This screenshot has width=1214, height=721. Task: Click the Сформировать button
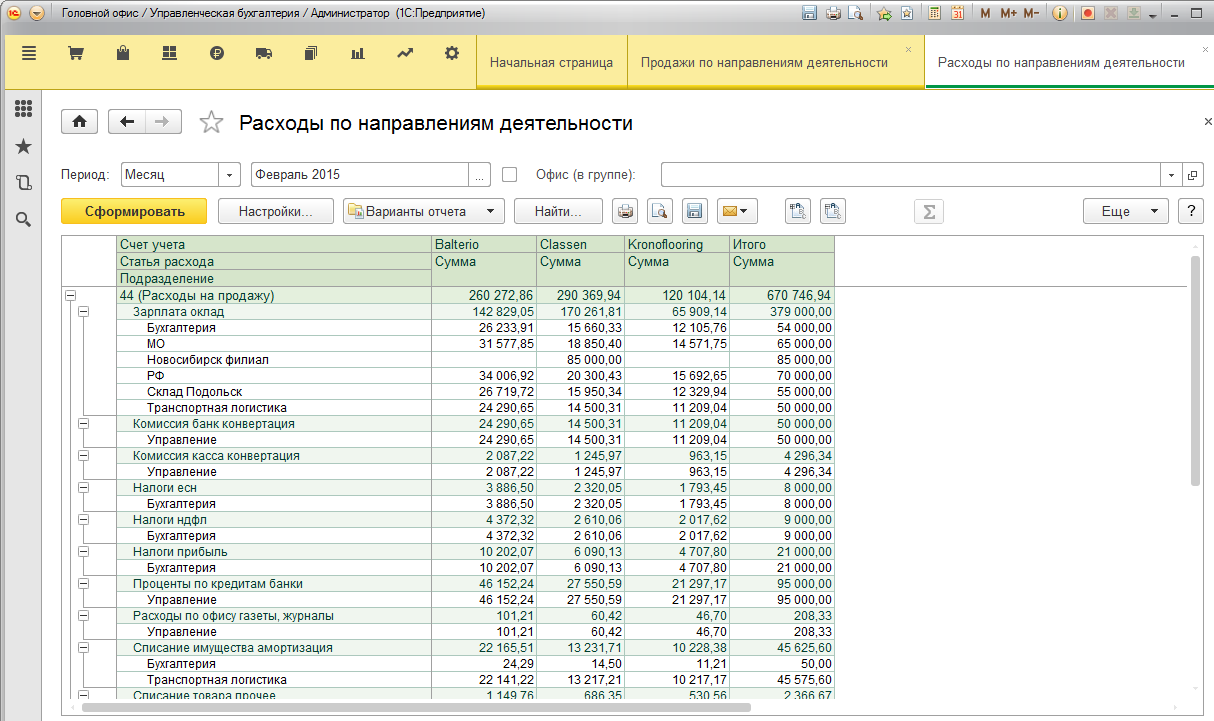point(134,211)
